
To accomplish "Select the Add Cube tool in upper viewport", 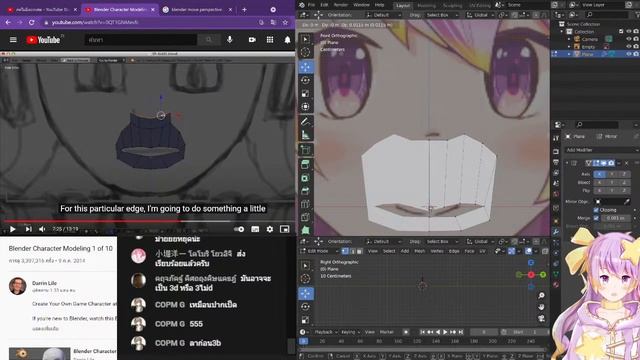I will point(305,150).
